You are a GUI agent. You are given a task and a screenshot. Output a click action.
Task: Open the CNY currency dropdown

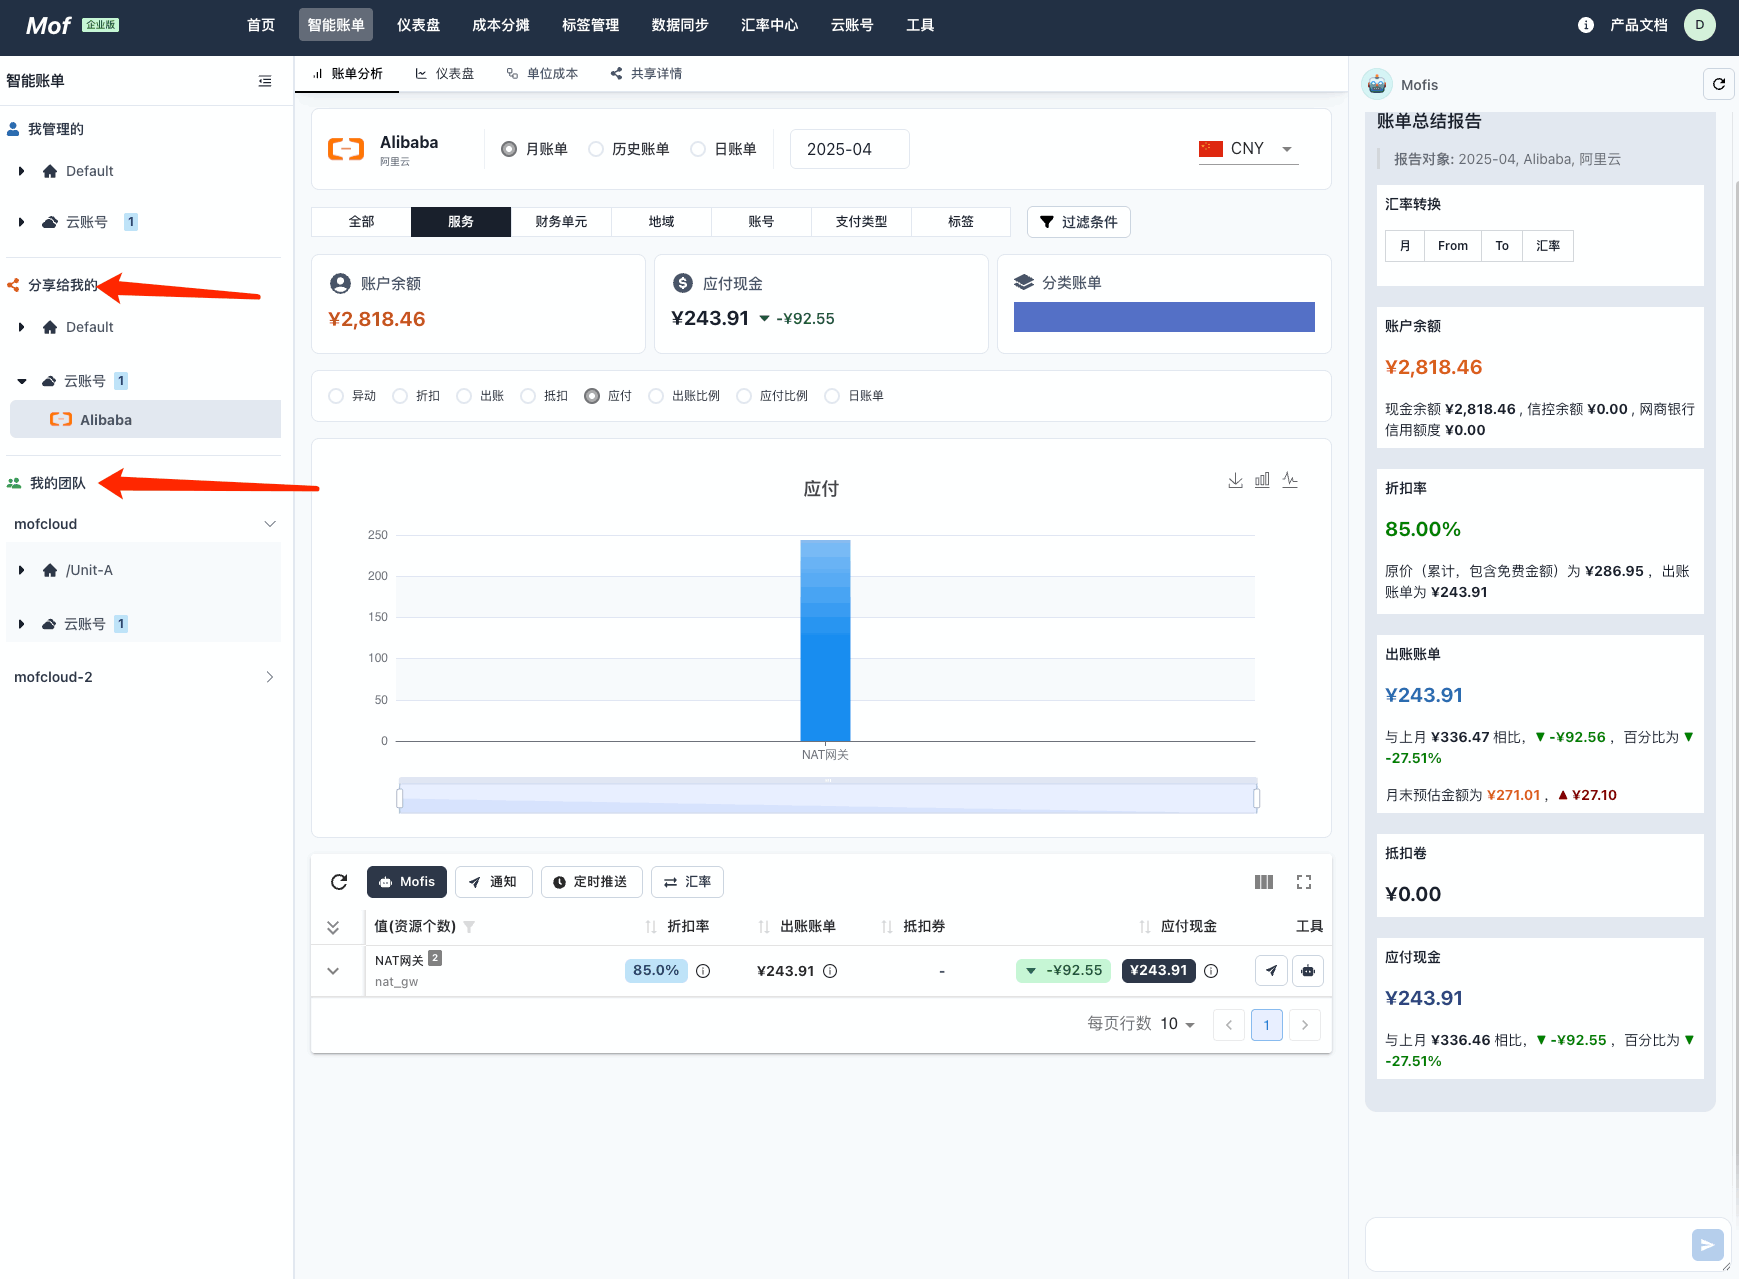1248,149
